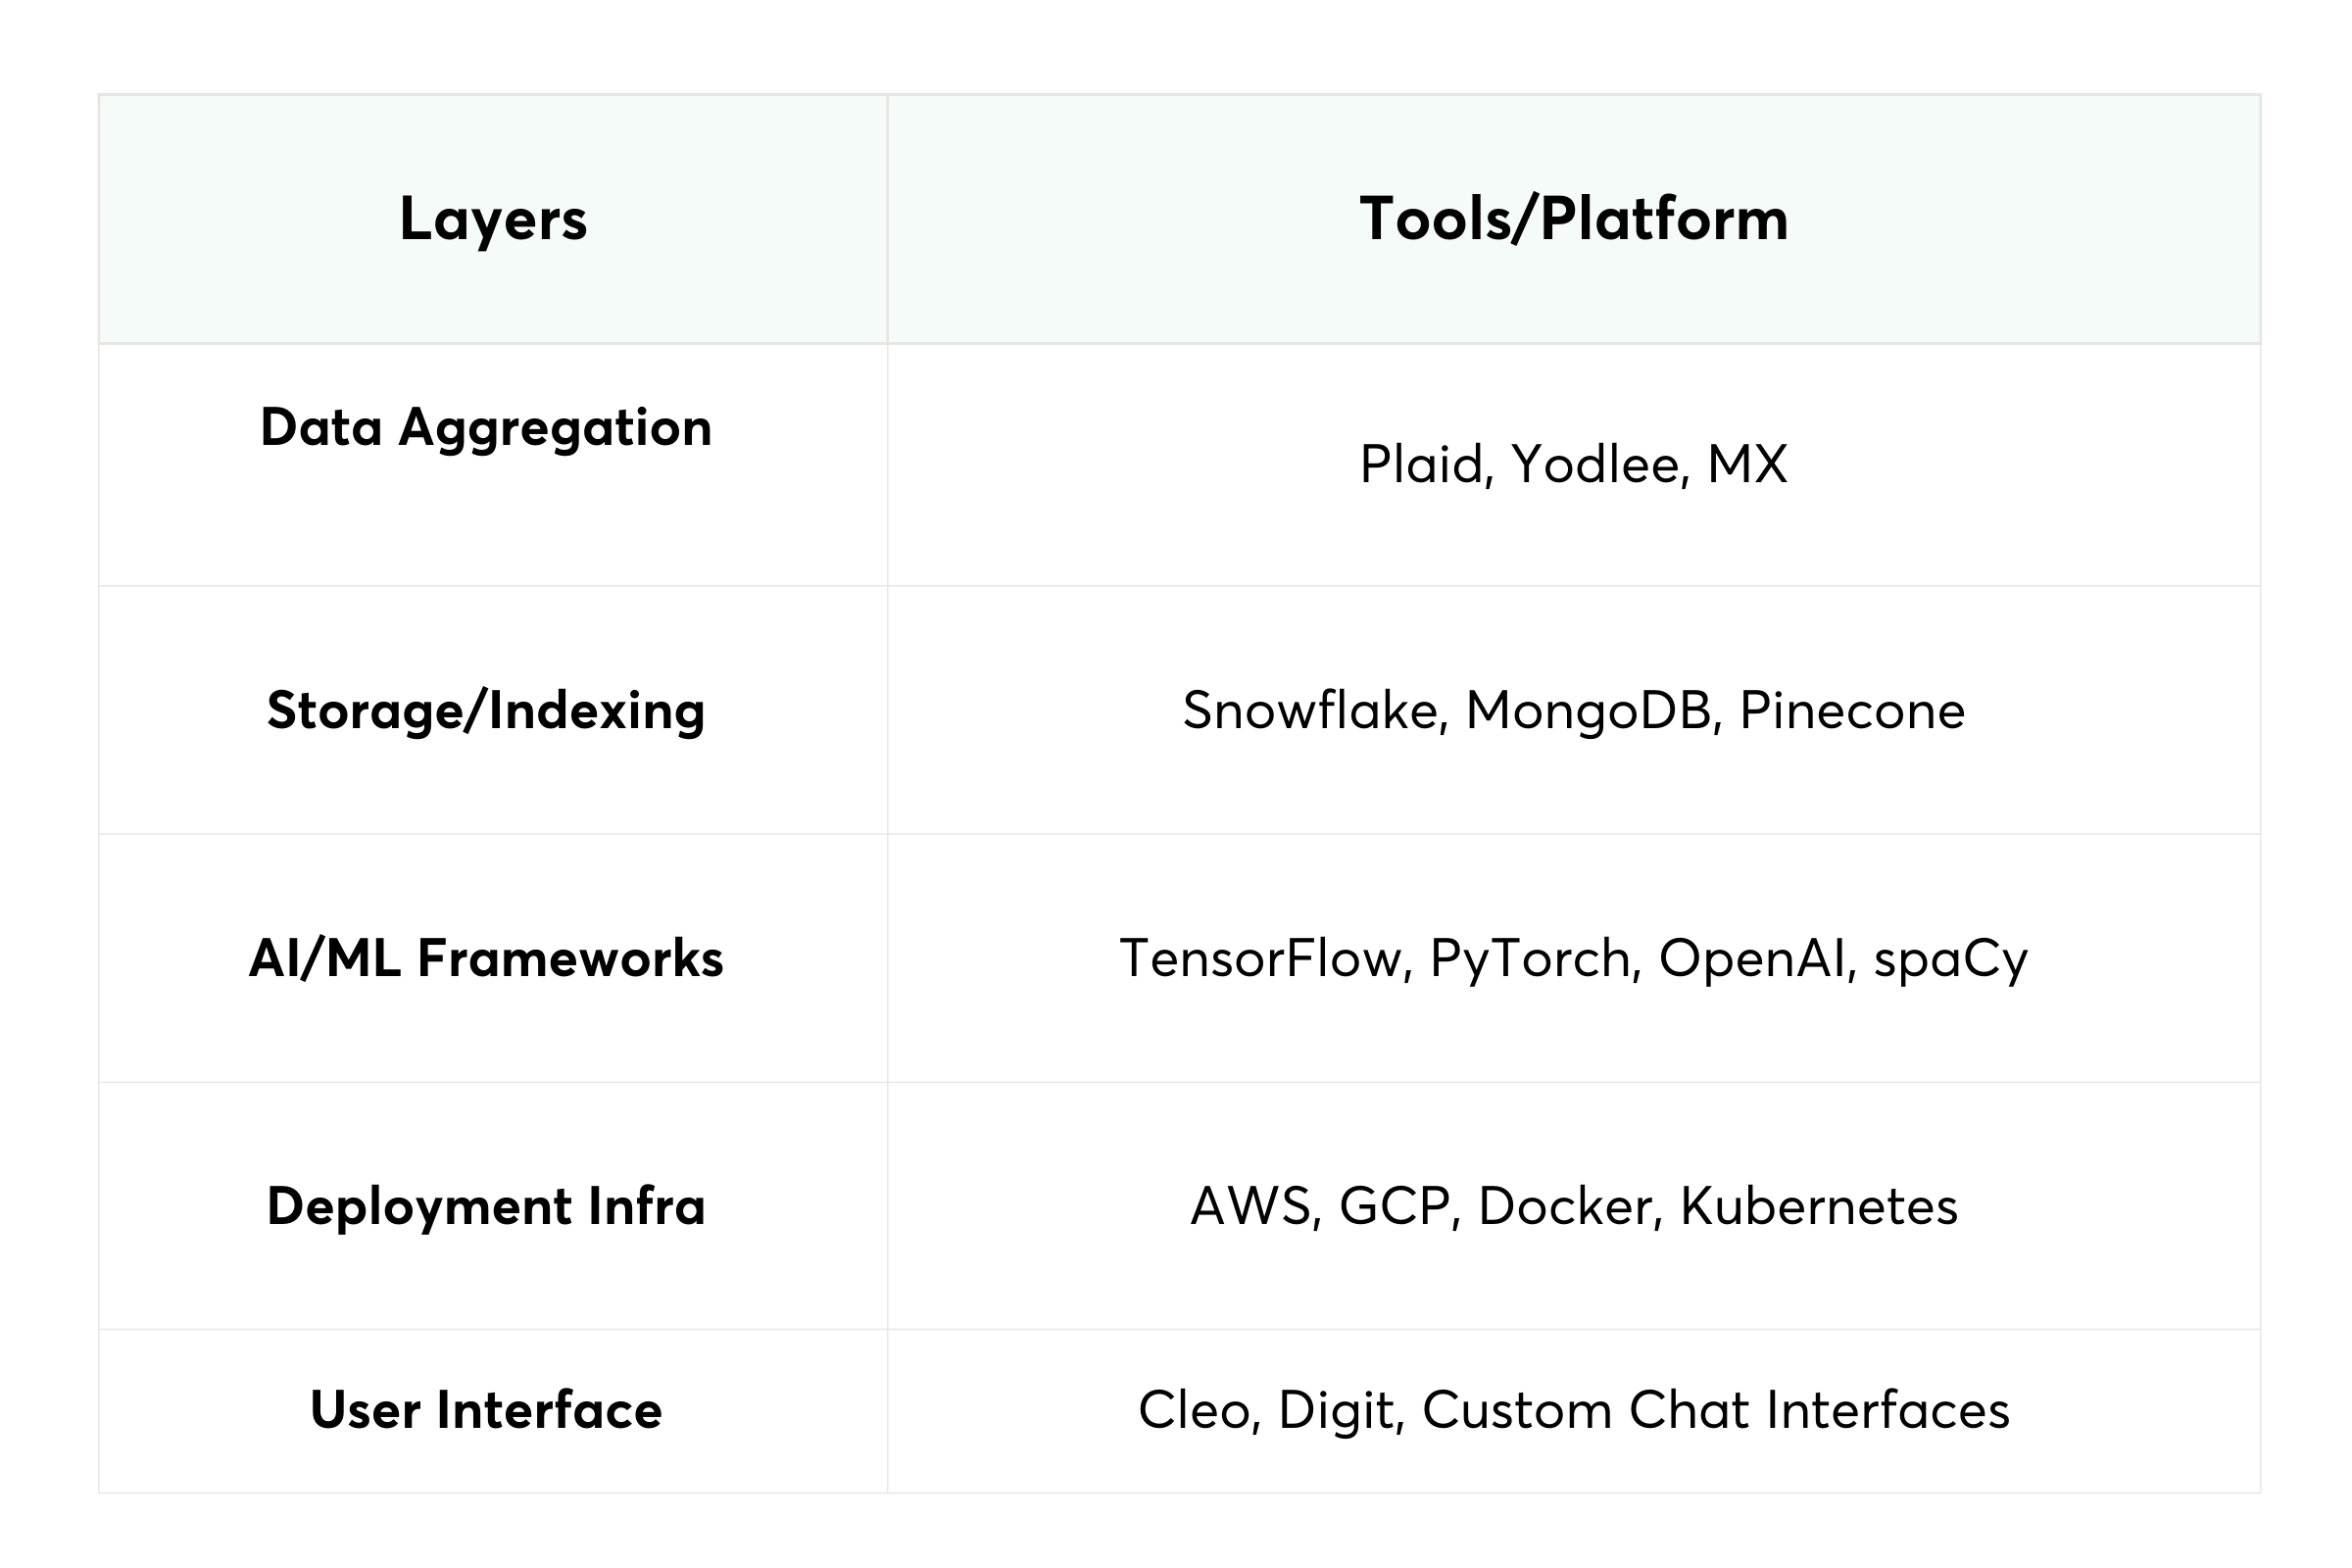Click the Deployment Infra row label
The height and width of the screenshot is (1568, 2352).
pyautogui.click(x=486, y=1206)
